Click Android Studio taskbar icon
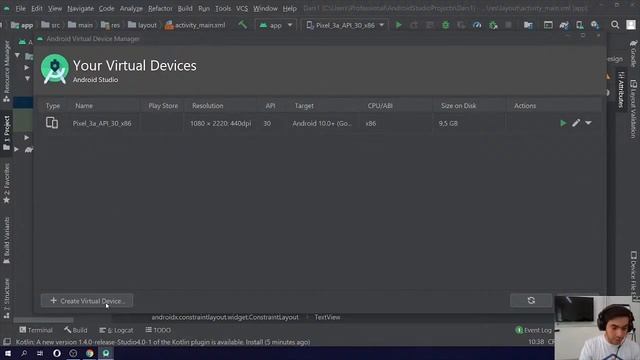Screen dimensions: 640x360 coord(106,353)
